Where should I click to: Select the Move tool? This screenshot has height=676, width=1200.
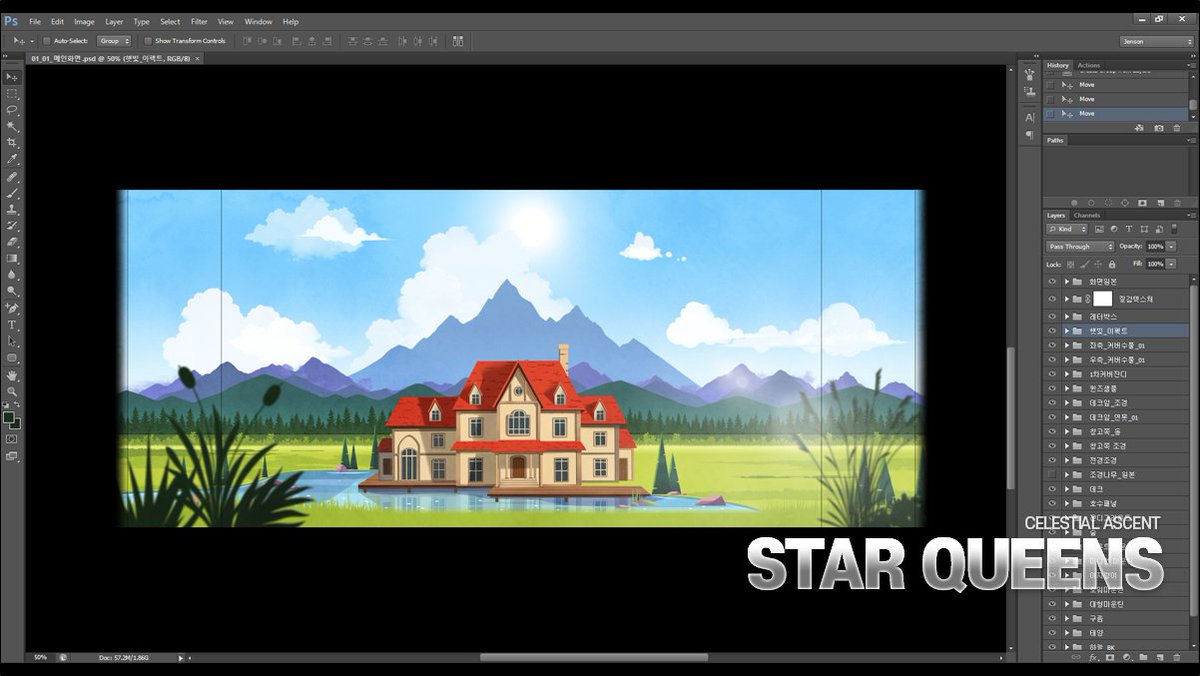[12, 77]
